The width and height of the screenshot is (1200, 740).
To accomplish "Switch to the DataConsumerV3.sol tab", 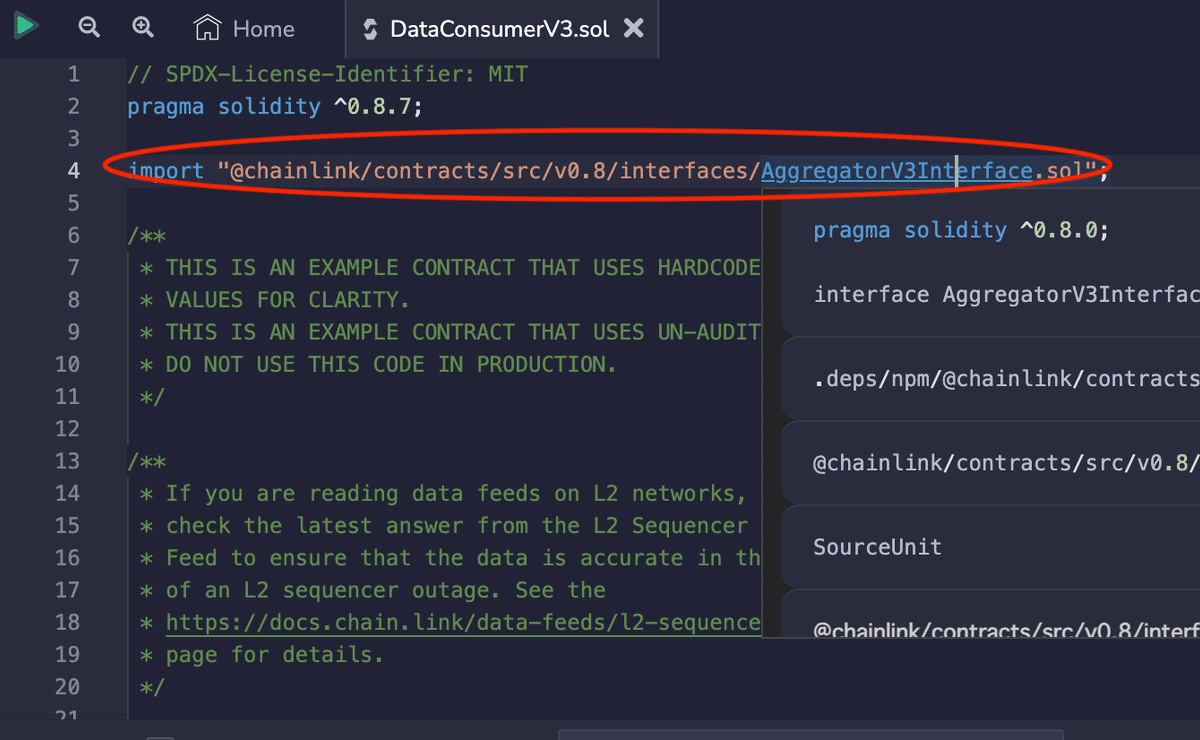I will [500, 28].
